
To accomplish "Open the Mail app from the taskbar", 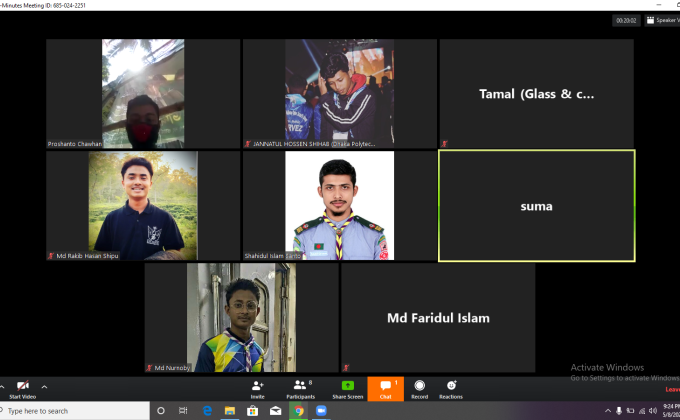I will pos(275,411).
